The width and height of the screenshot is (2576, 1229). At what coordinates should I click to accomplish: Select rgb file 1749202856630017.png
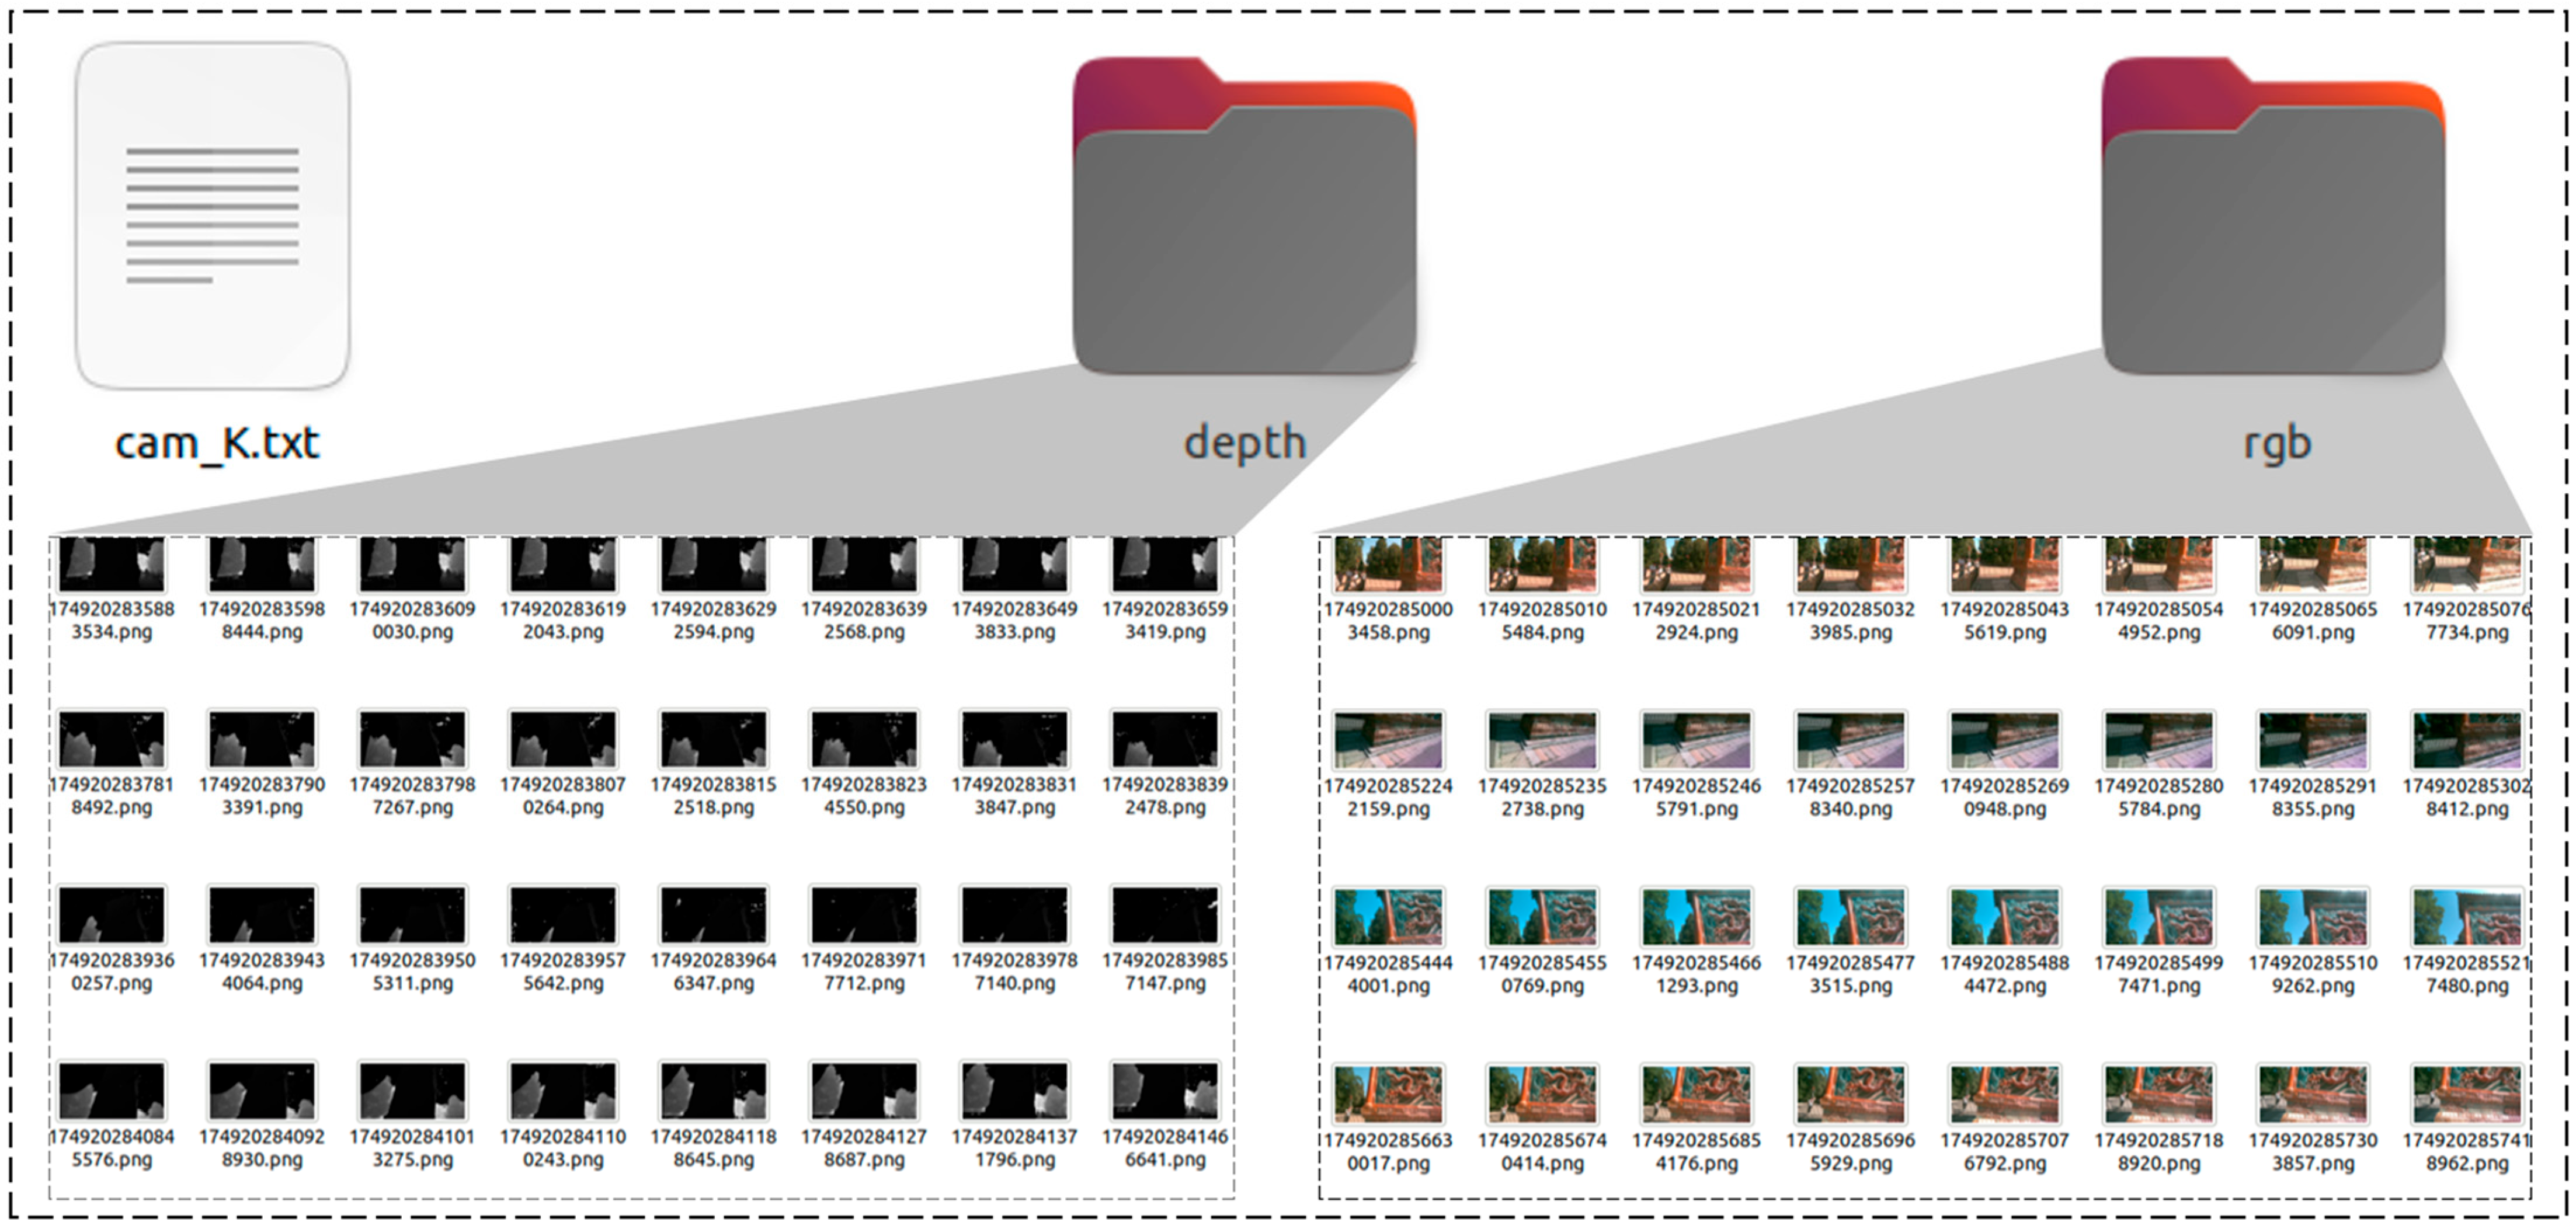[x=1388, y=1094]
